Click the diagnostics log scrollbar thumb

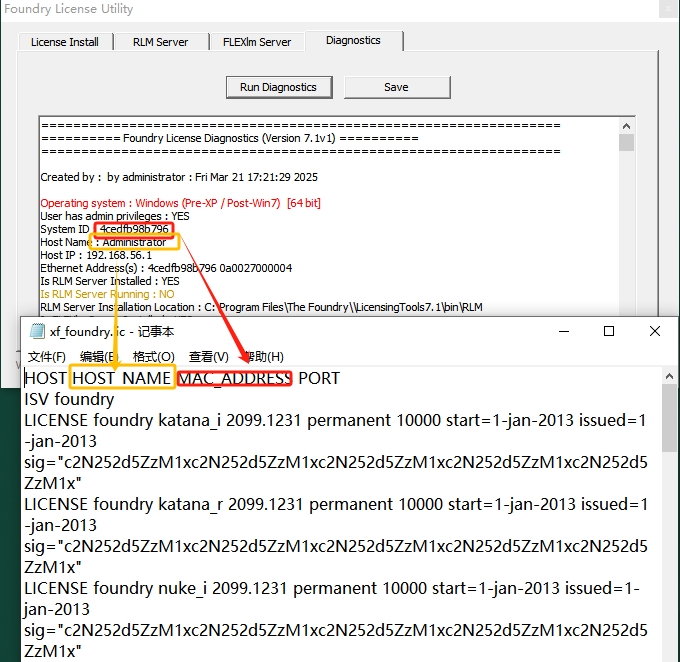[x=627, y=142]
